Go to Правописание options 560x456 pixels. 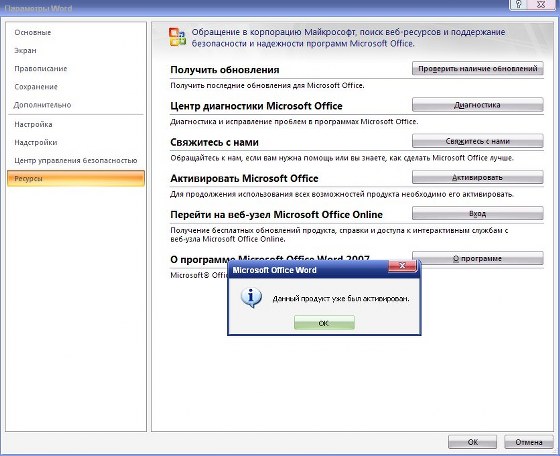coord(41,69)
